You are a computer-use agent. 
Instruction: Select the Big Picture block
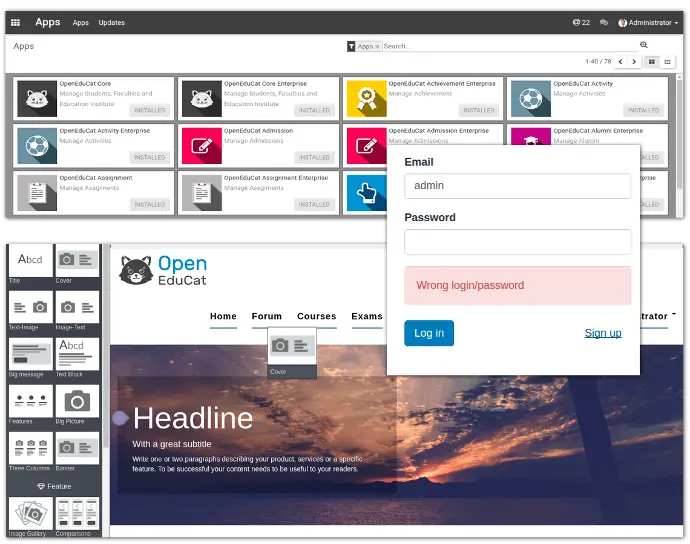77,405
